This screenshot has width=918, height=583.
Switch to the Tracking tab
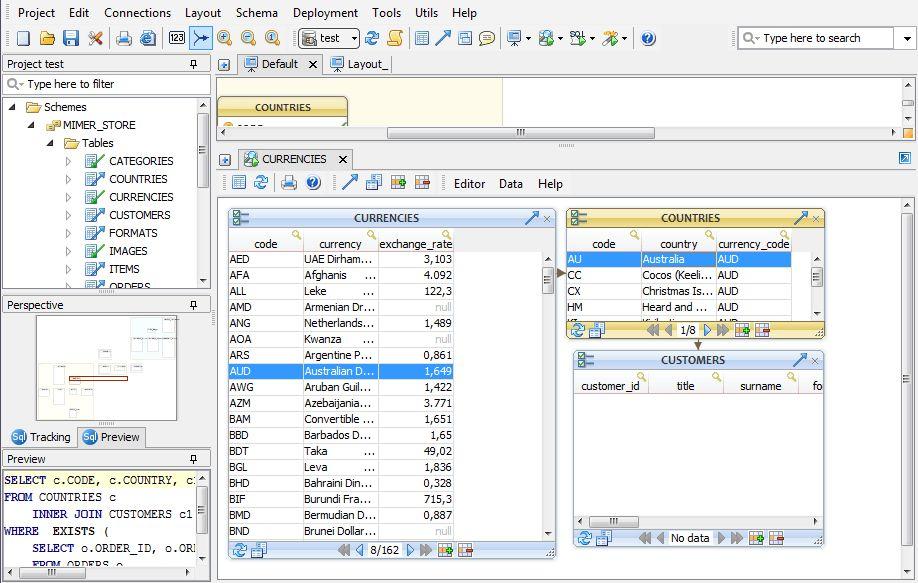(41, 437)
